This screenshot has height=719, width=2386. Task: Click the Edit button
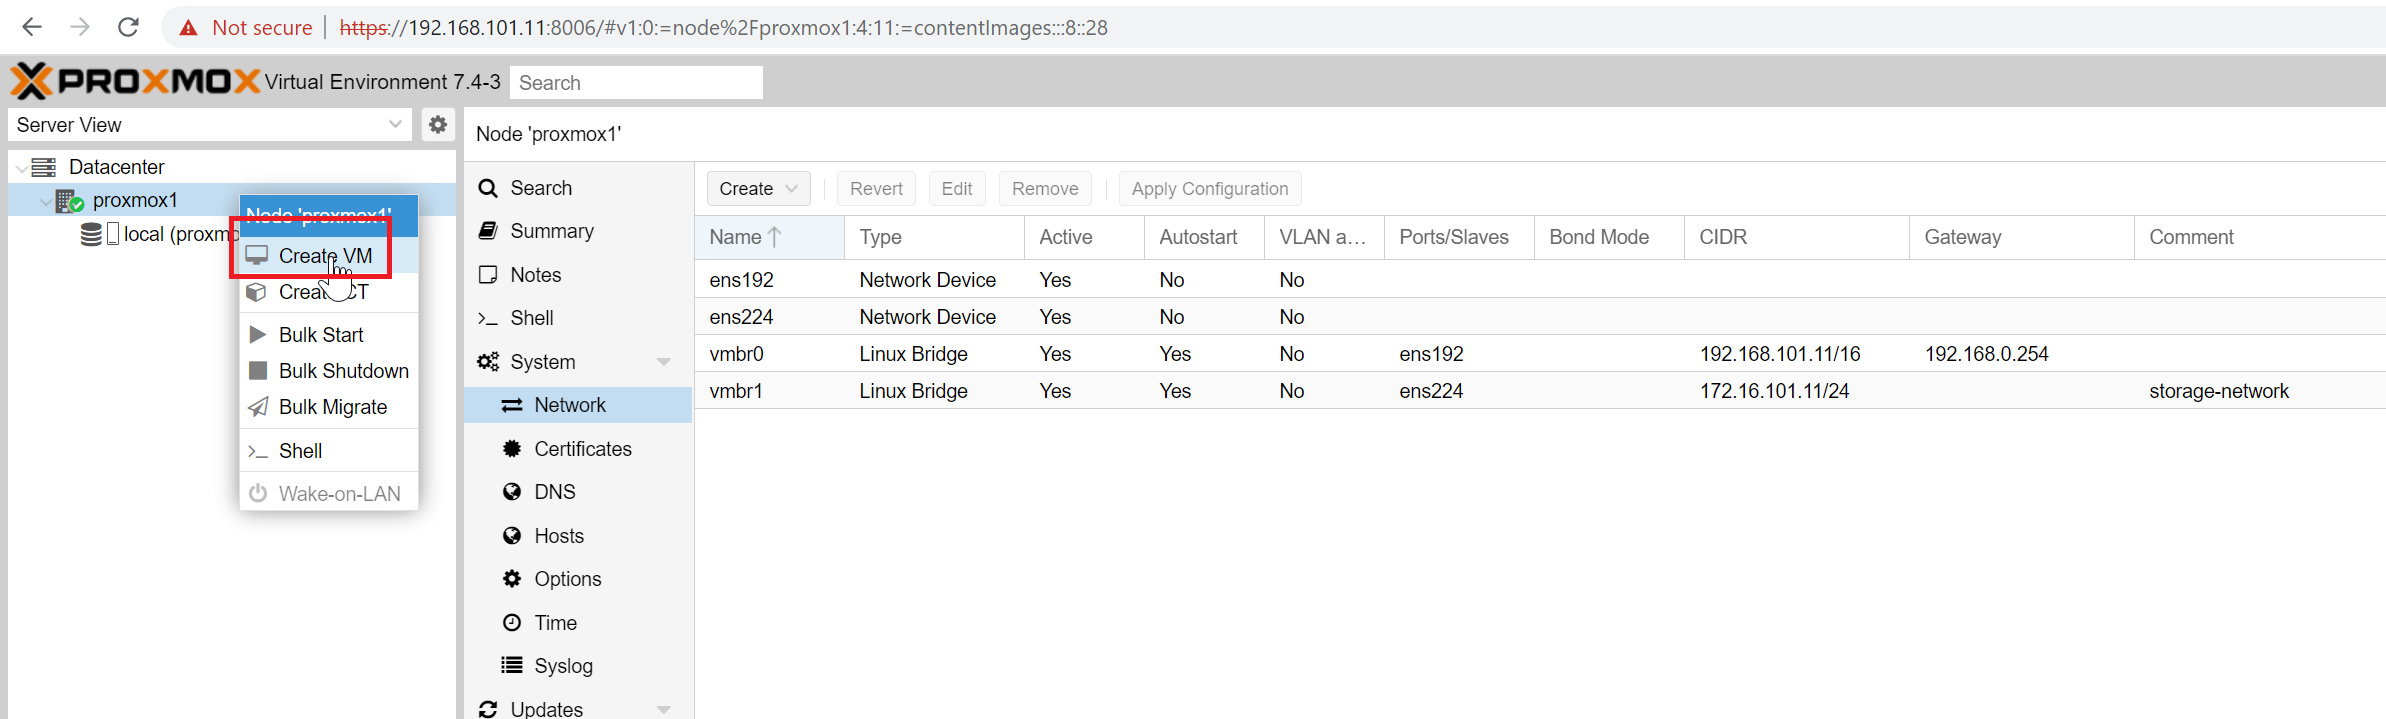(957, 189)
